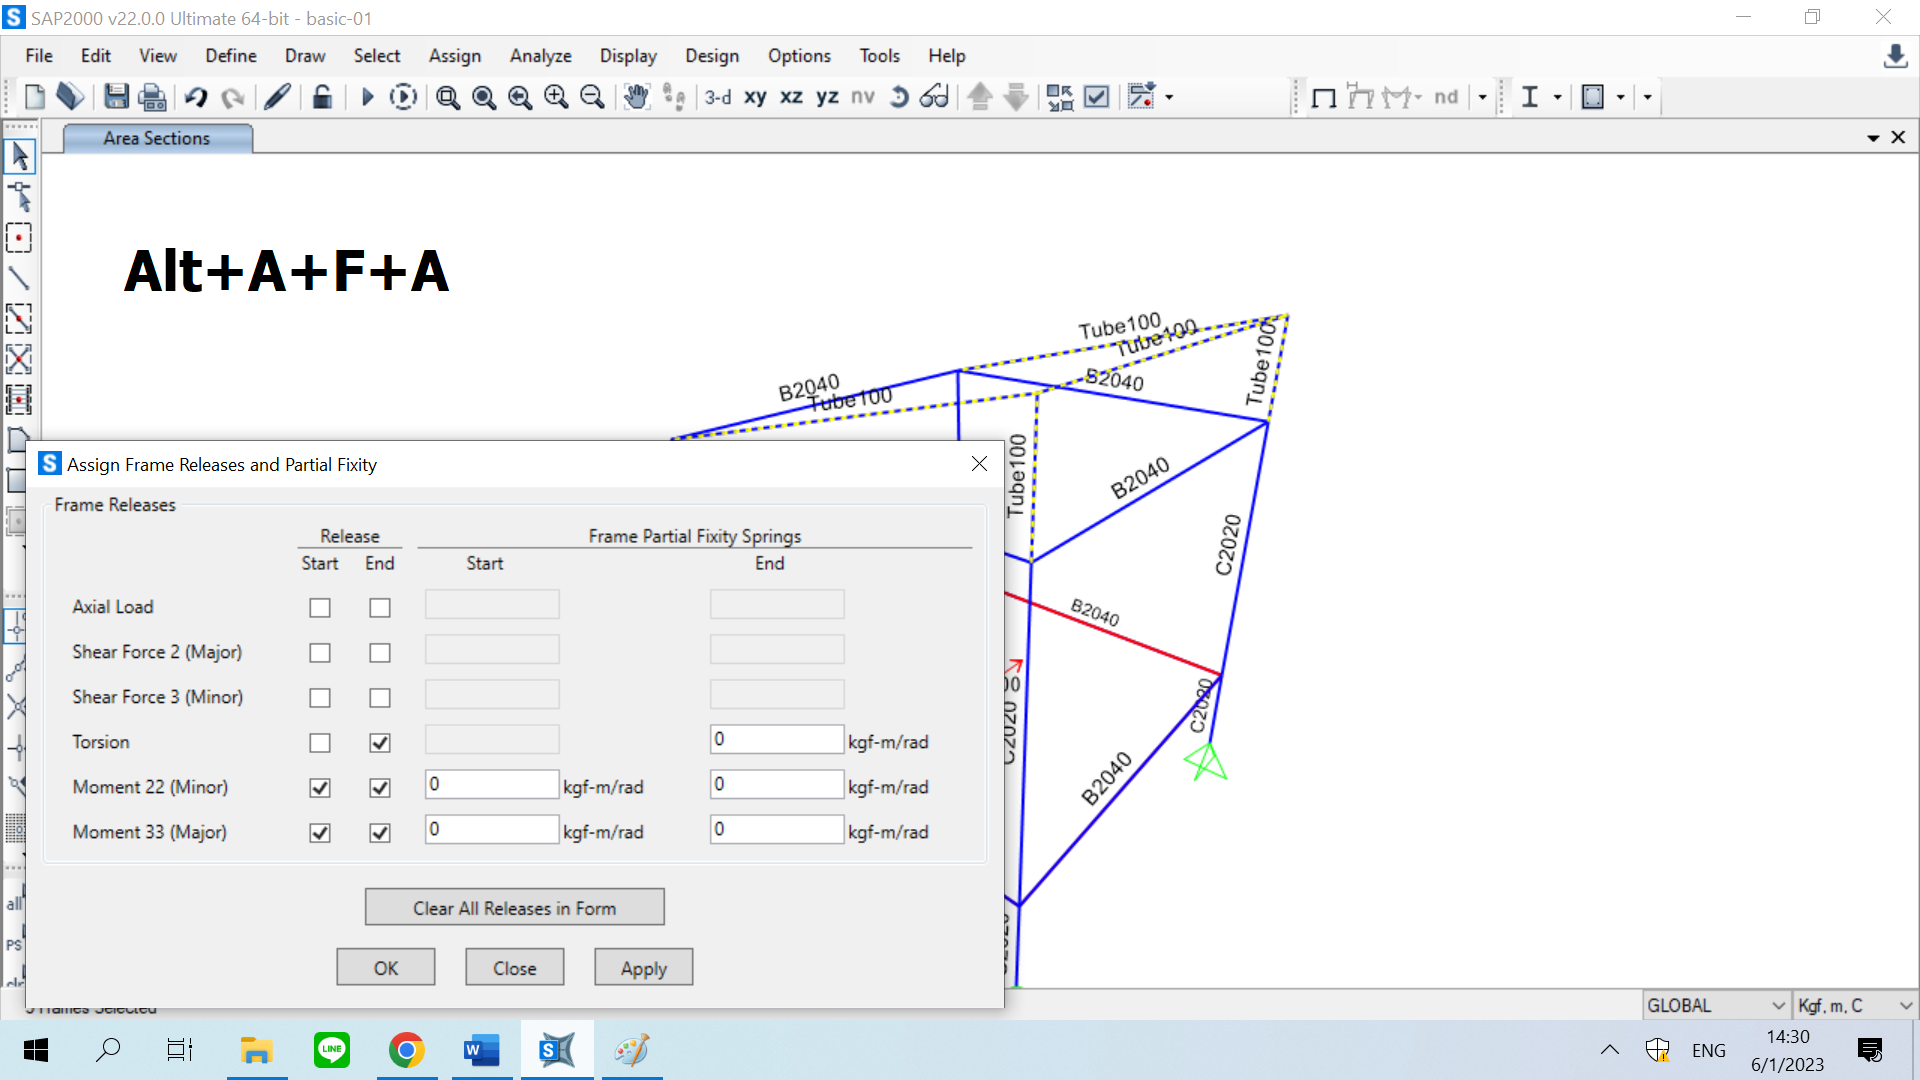Open the Assign menu

tap(454, 56)
